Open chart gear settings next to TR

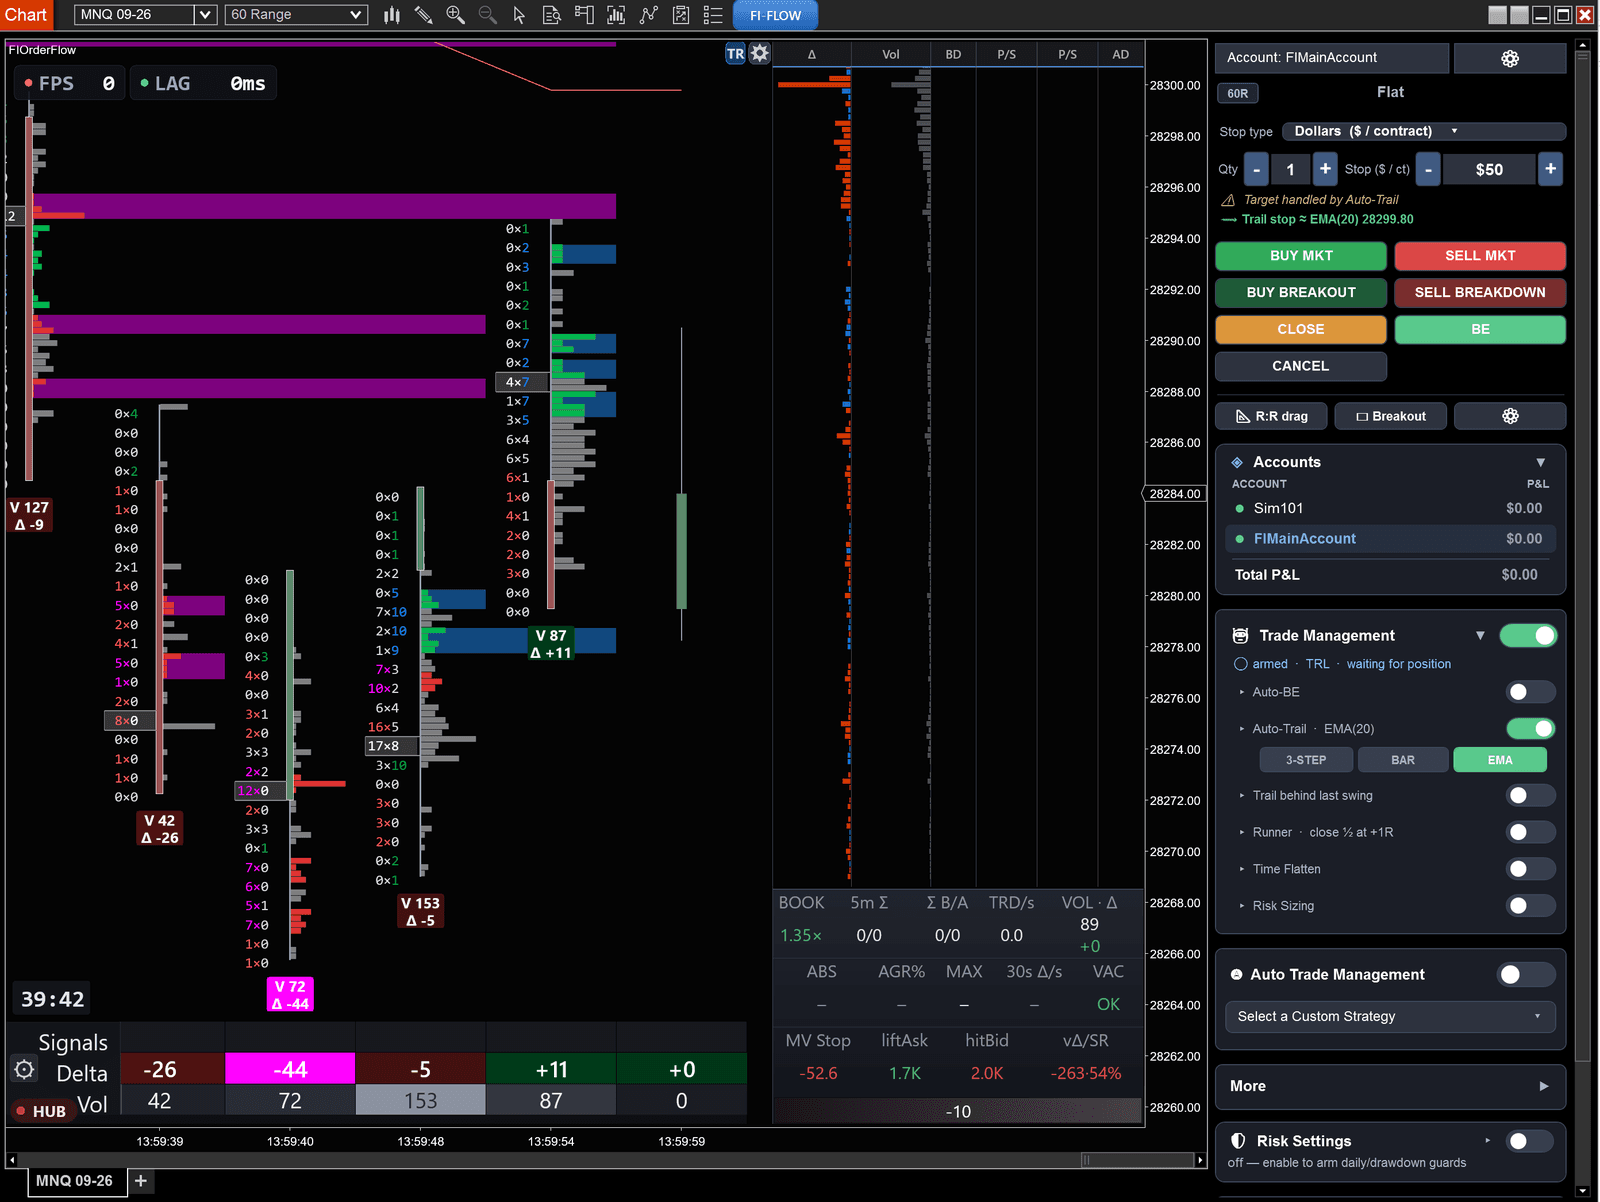(x=760, y=54)
